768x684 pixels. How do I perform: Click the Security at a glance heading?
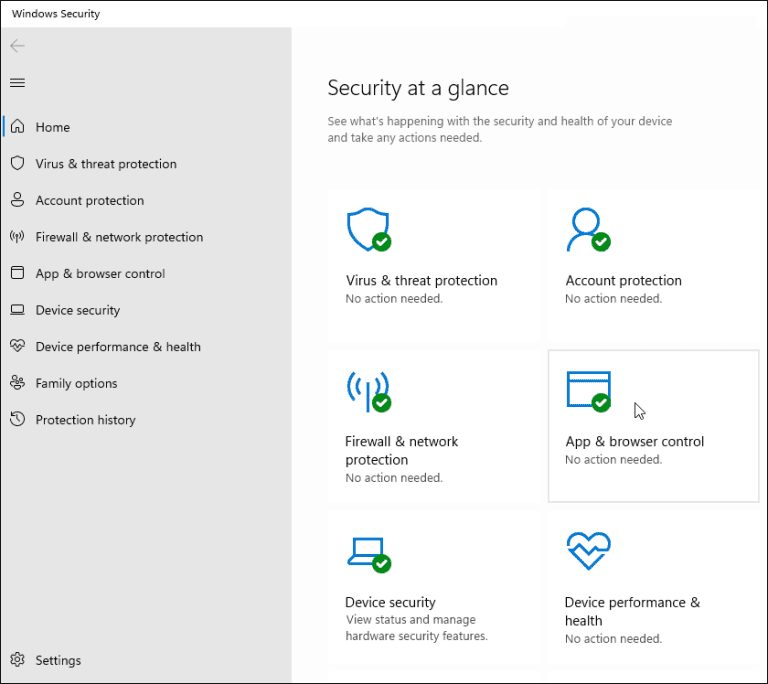[x=418, y=88]
